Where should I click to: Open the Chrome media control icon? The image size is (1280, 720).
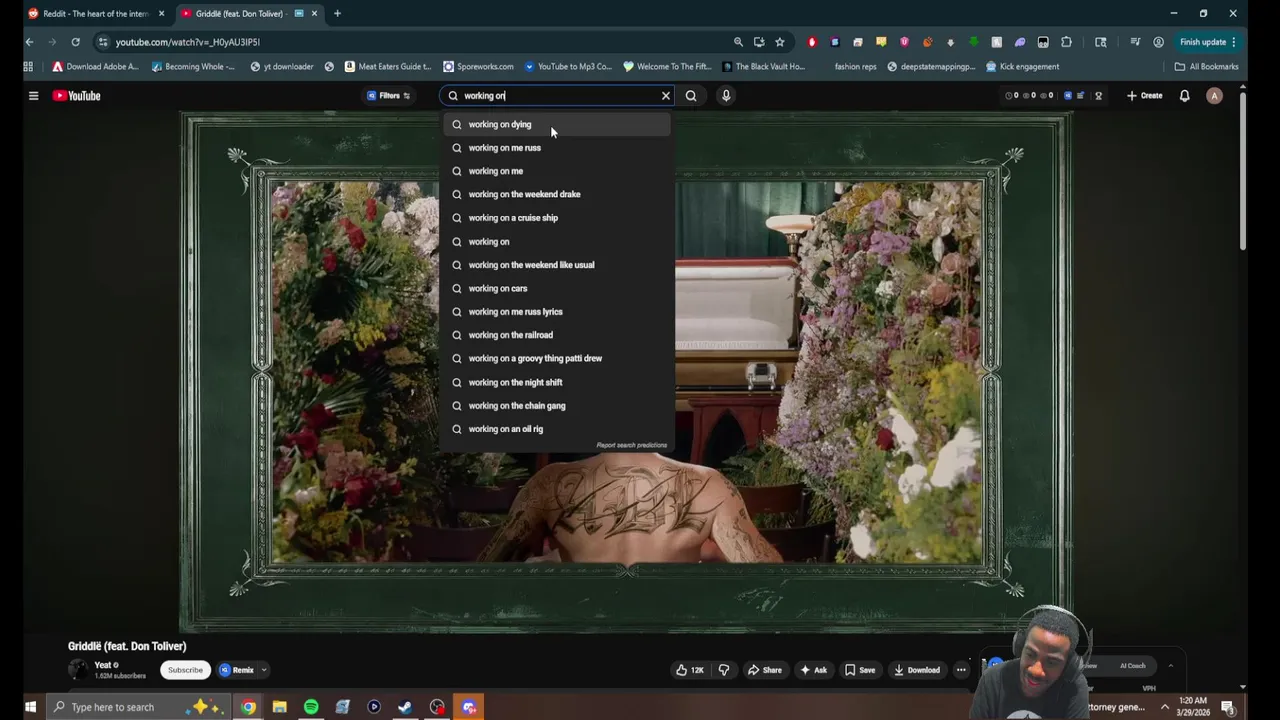point(1135,42)
